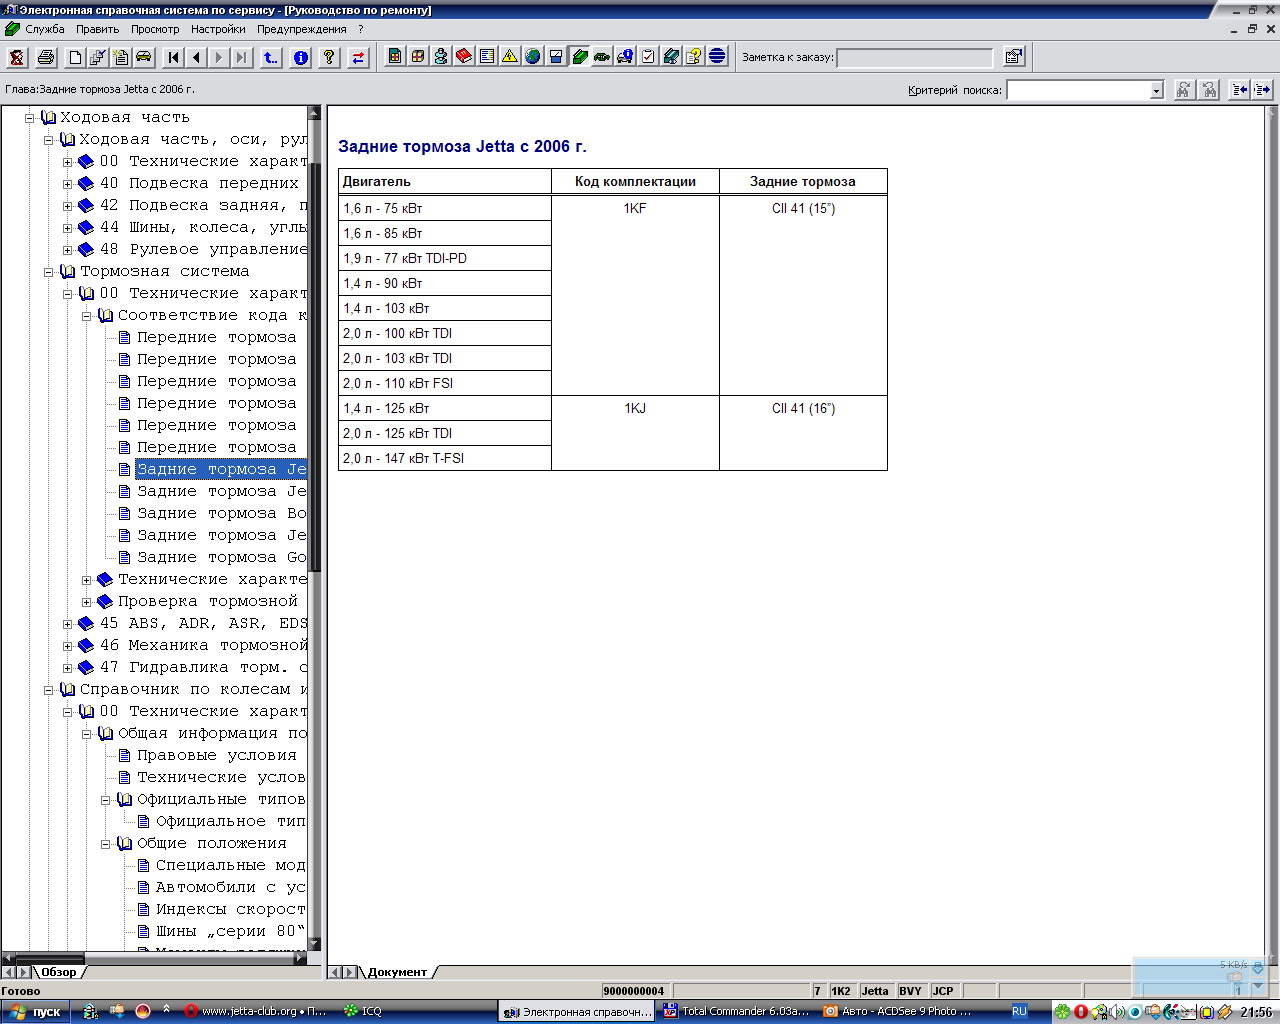The image size is (1280, 1024).
Task: Click the yellow question mark help icon
Action: 329,57
